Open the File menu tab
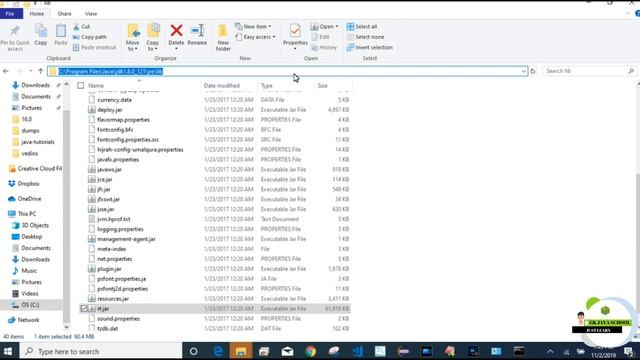This screenshot has width=640, height=360. [x=10, y=13]
